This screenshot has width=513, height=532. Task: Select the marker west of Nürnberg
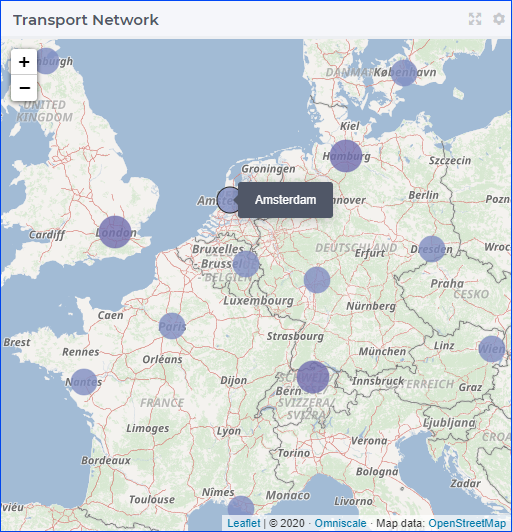coord(317,280)
